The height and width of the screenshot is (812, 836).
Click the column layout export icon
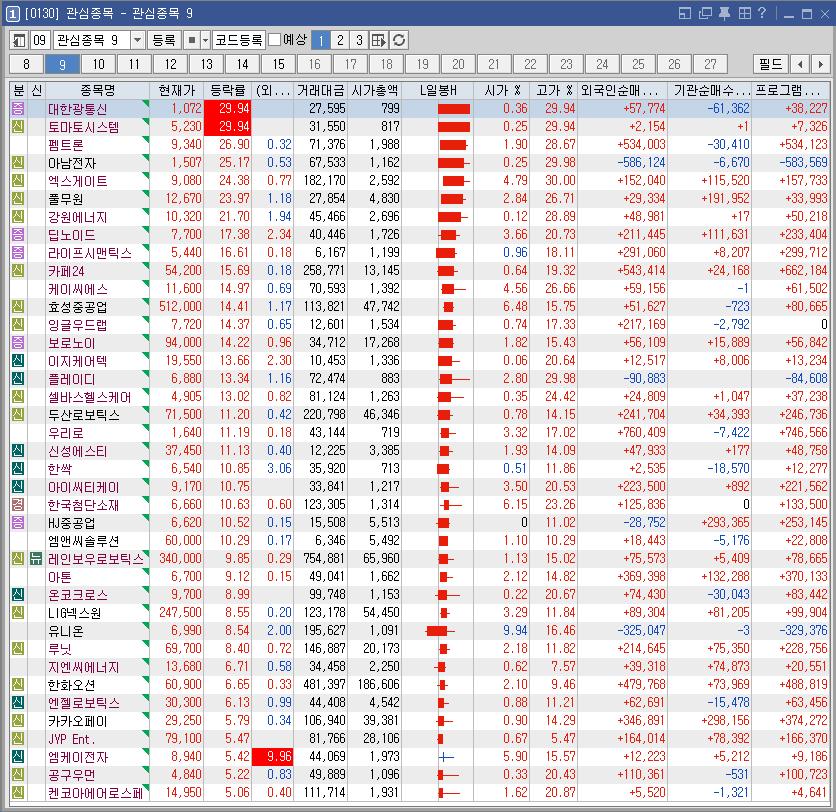[379, 40]
